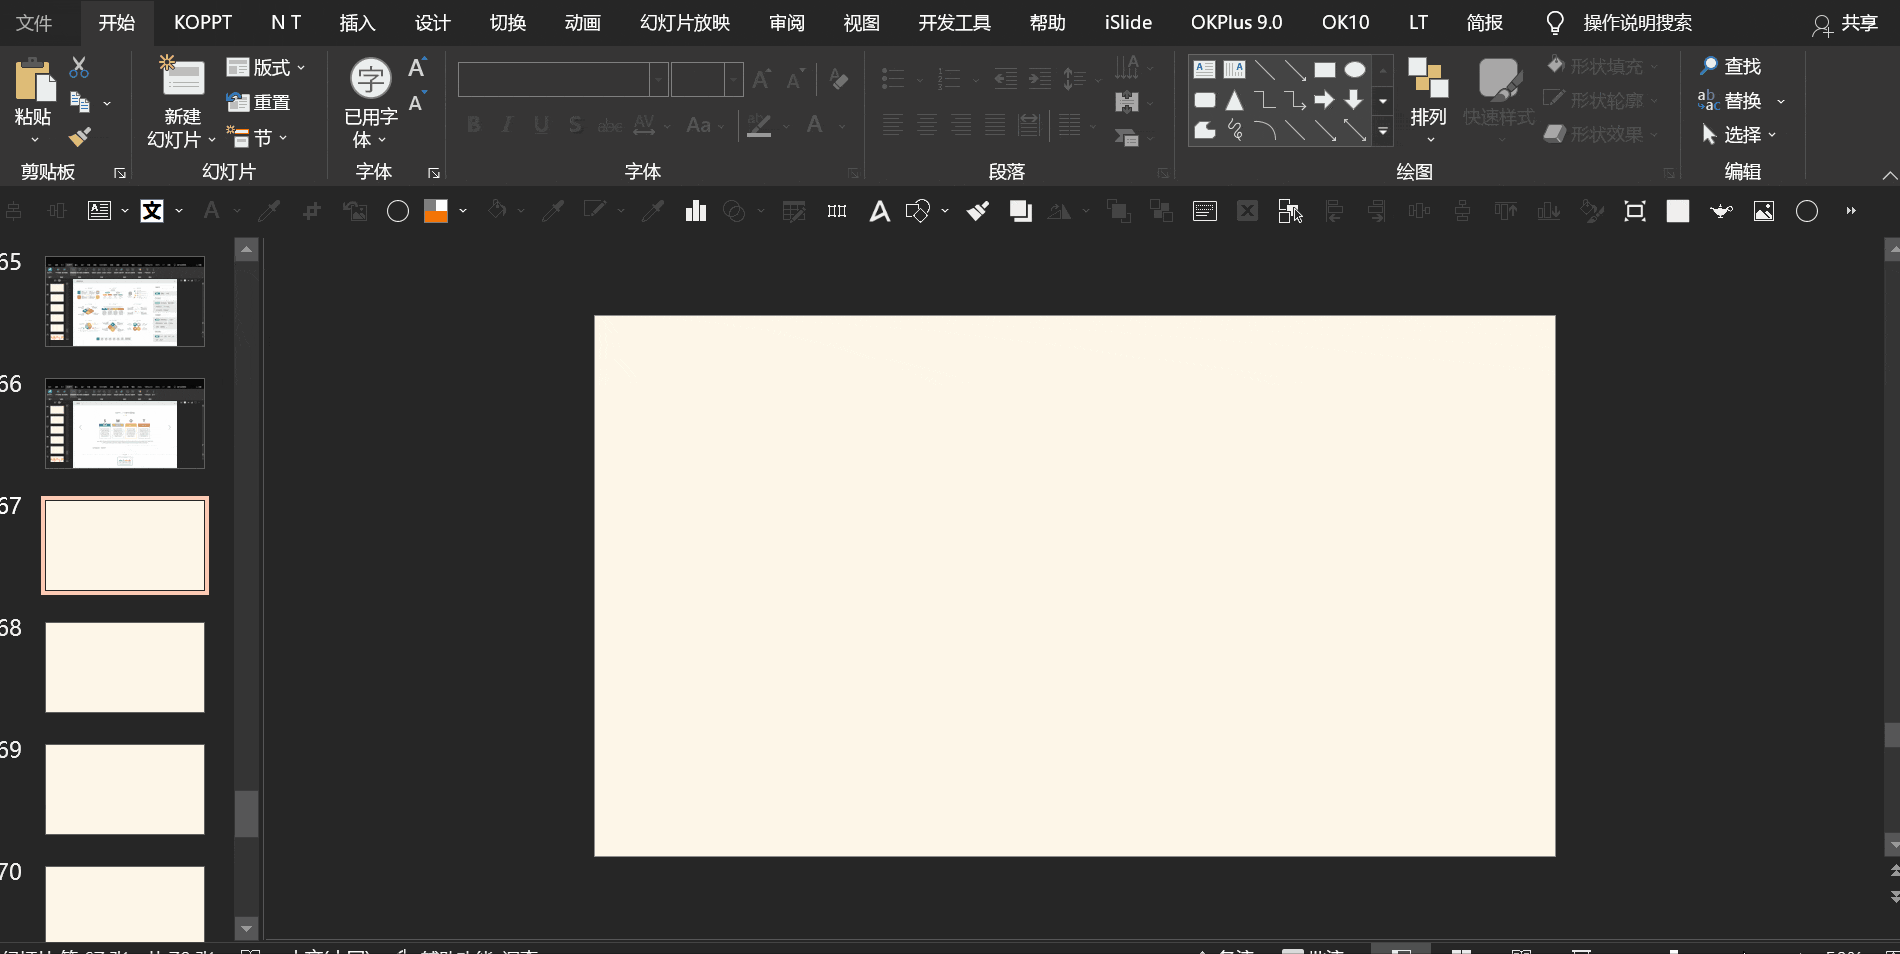This screenshot has height=954, width=1900.
Task: Click the Cut scissors icon
Action: 79,68
